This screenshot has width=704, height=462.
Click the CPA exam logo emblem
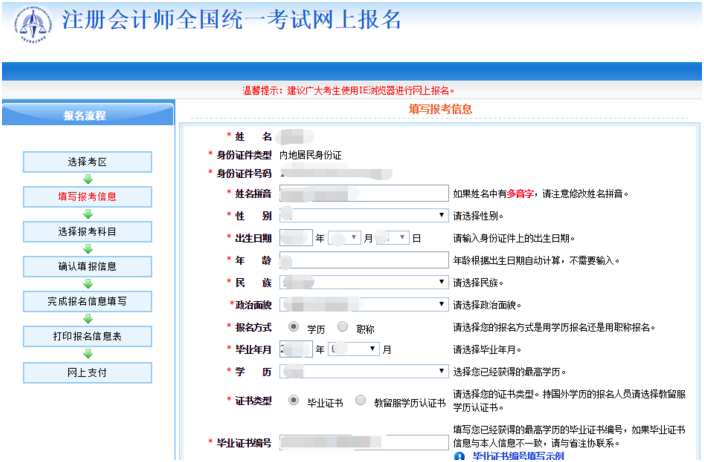tap(33, 24)
